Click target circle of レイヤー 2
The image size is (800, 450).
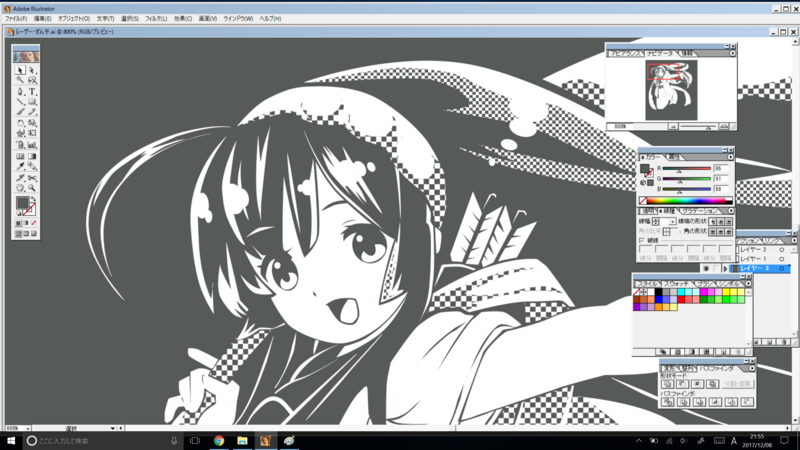pos(782,249)
